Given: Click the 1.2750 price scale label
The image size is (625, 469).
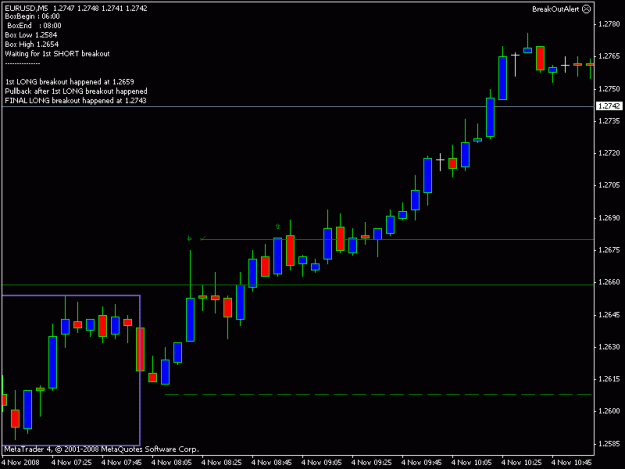Looking at the screenshot, I should pos(609,89).
